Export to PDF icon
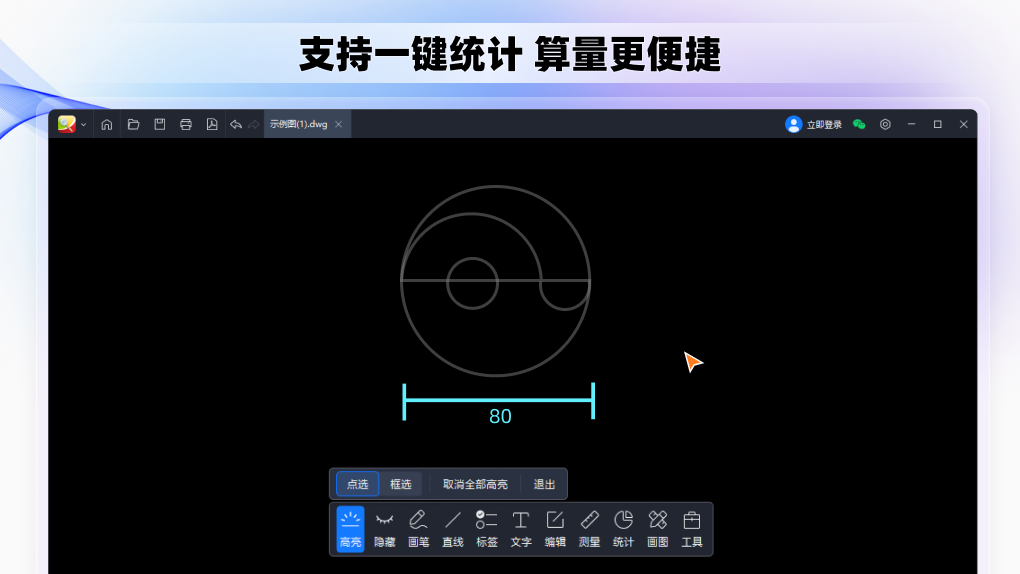Image resolution: width=1020 pixels, height=574 pixels. [212, 124]
